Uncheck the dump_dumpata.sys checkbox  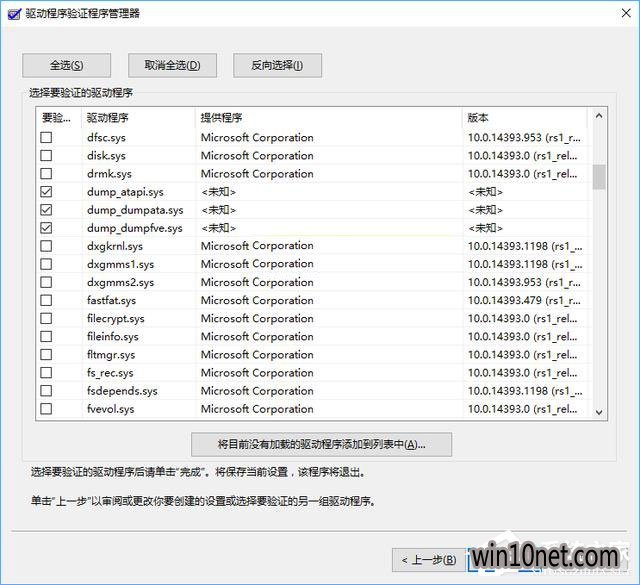click(46, 210)
